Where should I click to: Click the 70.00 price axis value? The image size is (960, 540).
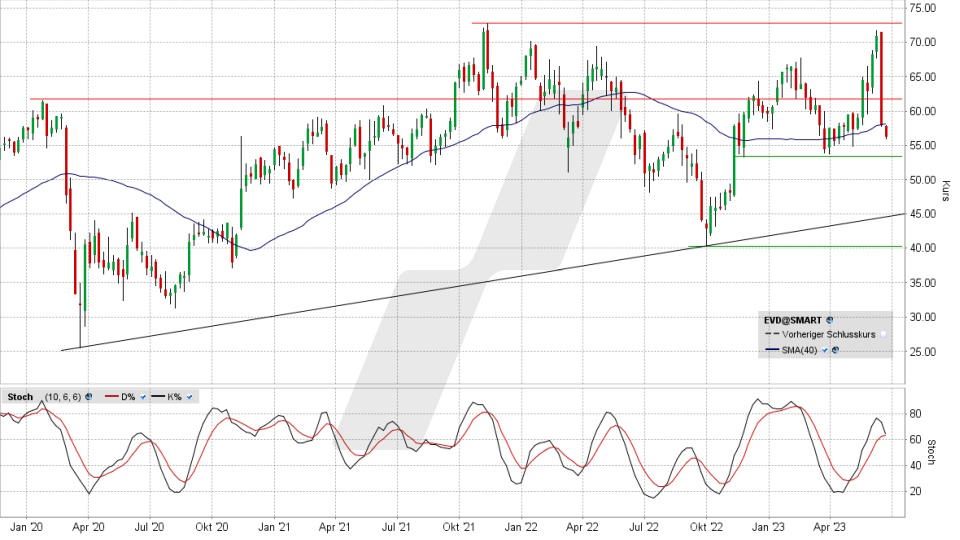pos(923,42)
